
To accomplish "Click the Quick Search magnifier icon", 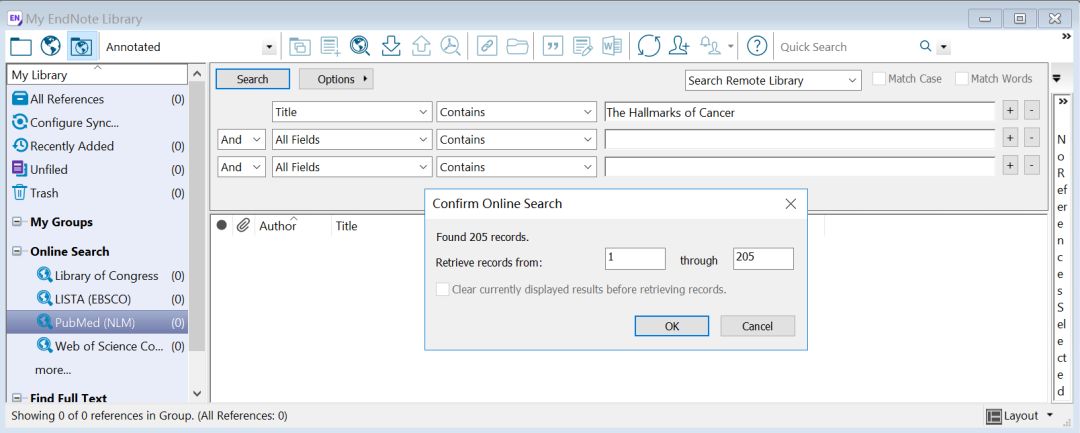I will click(x=925, y=46).
